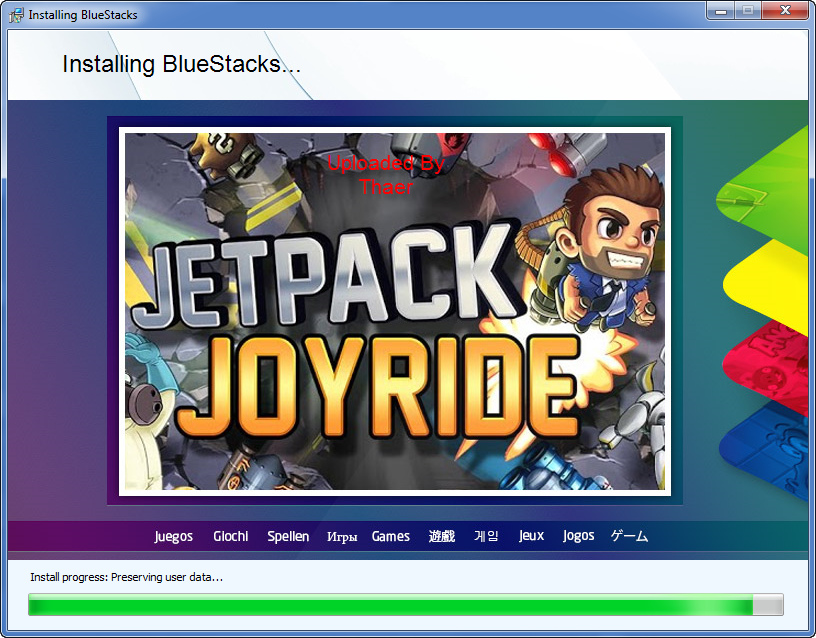Click the Jetpack Joyride promo image
This screenshot has width=816, height=638.
tap(395, 312)
